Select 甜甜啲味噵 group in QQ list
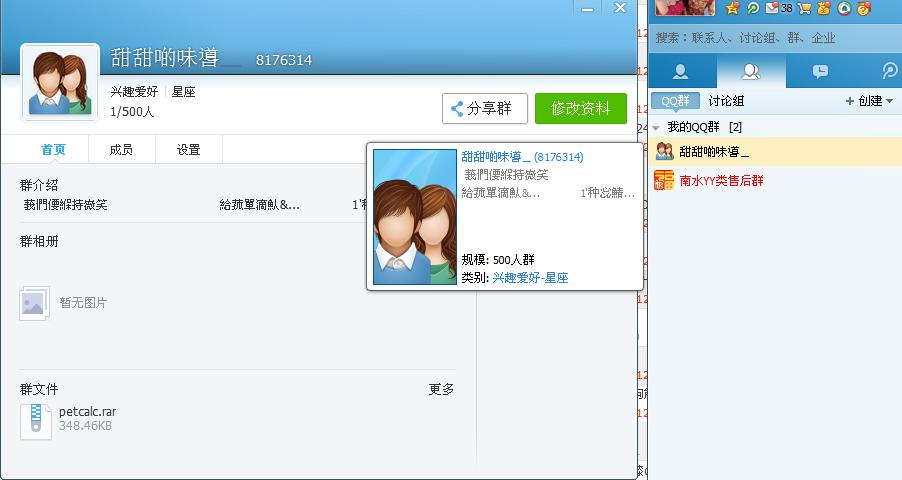 click(775, 152)
